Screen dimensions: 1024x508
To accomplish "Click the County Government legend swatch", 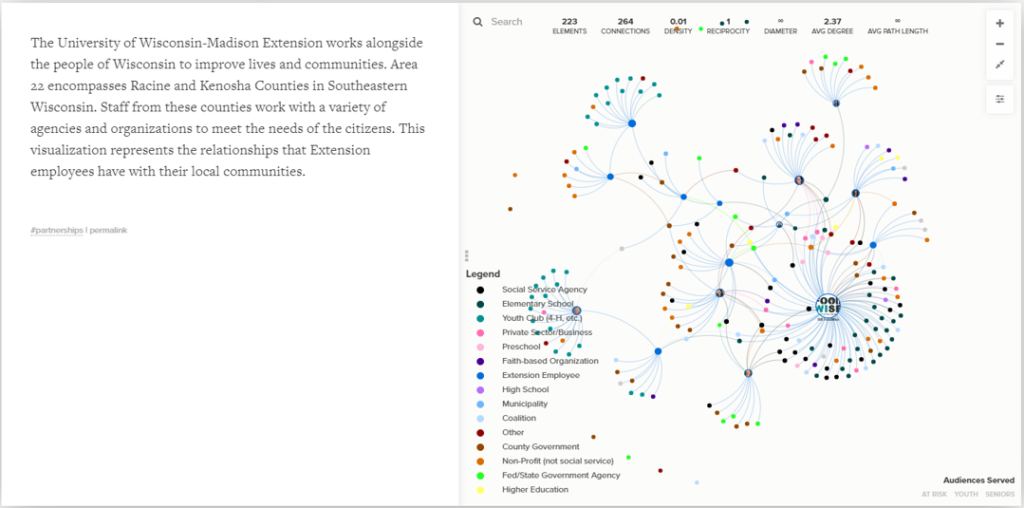I will tap(481, 447).
